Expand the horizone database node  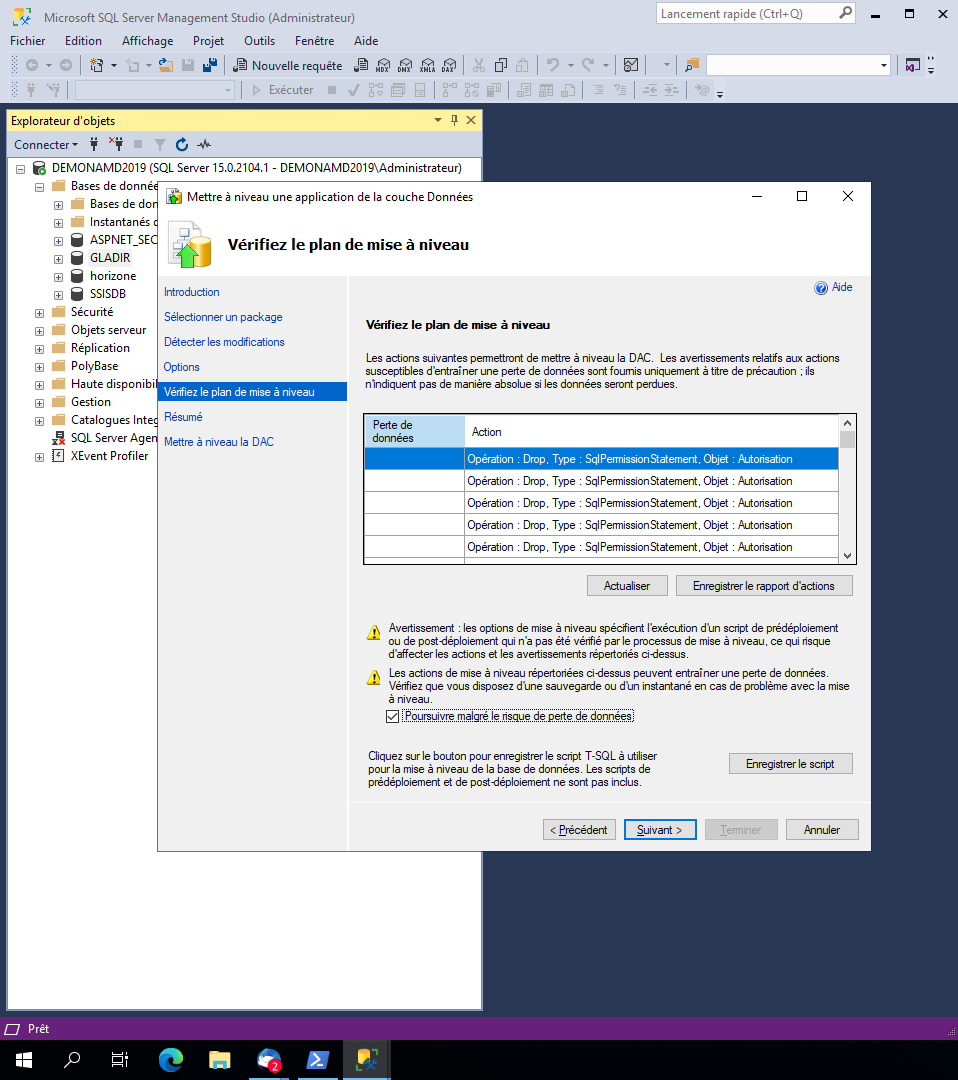click(x=59, y=277)
